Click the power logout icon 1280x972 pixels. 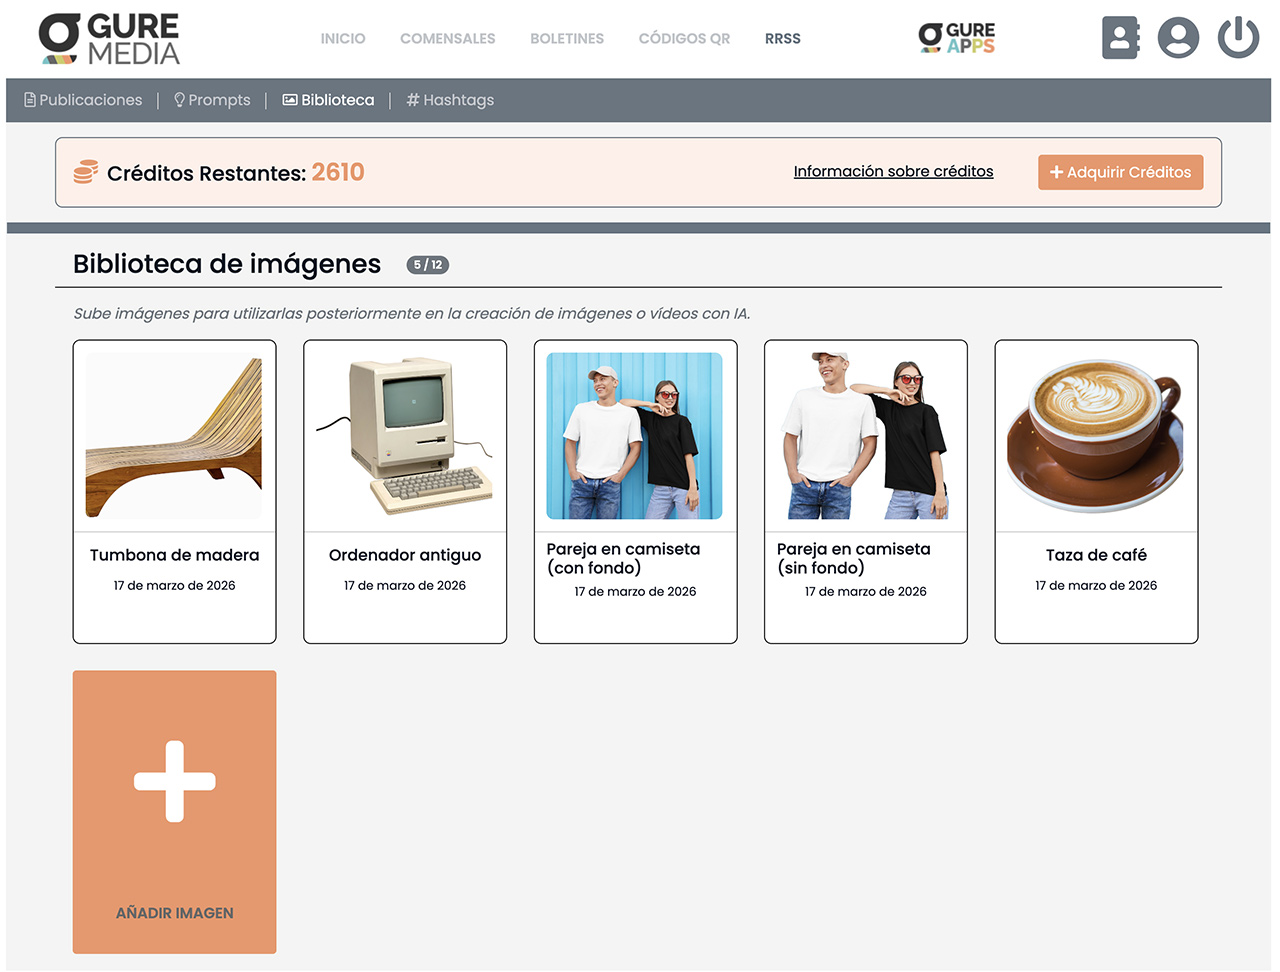1238,38
